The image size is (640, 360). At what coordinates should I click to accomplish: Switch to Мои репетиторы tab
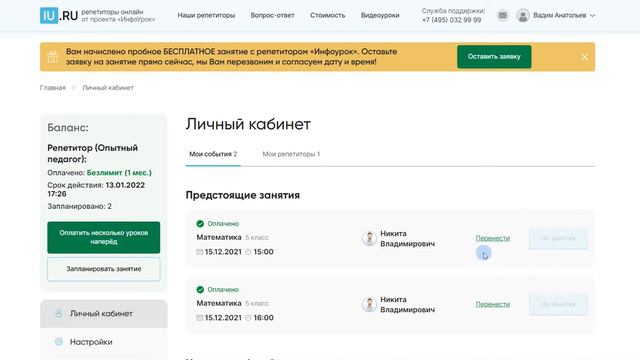point(291,154)
